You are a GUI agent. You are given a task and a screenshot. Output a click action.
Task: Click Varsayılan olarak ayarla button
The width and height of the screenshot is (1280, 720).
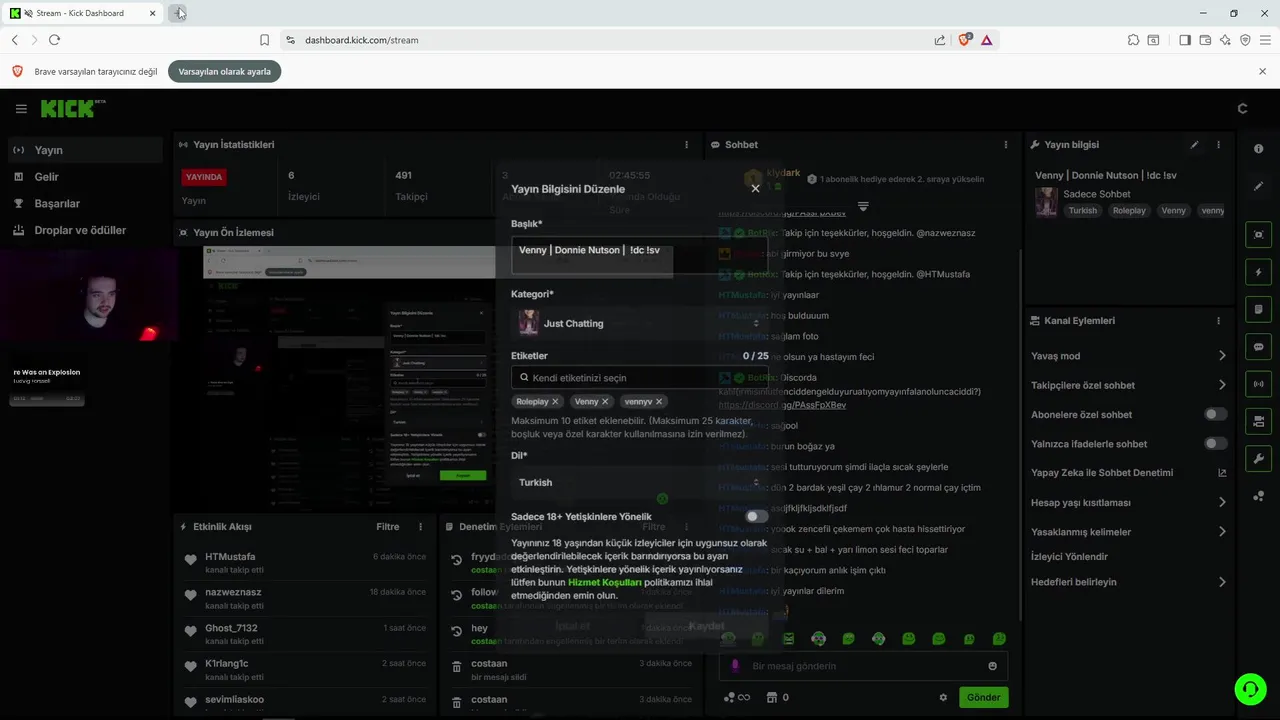224,72
